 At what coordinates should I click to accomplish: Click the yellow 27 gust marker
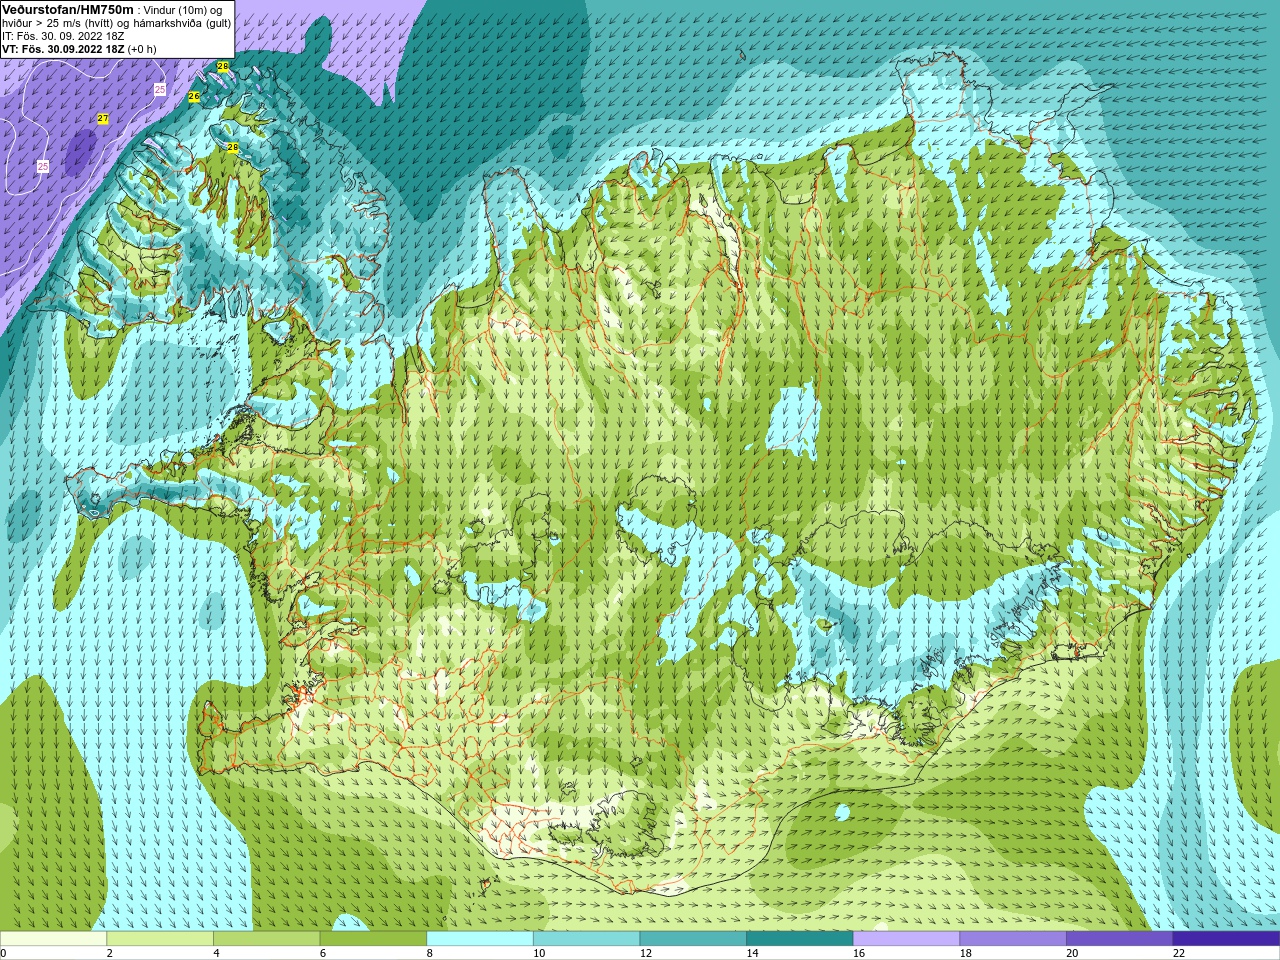click(103, 119)
